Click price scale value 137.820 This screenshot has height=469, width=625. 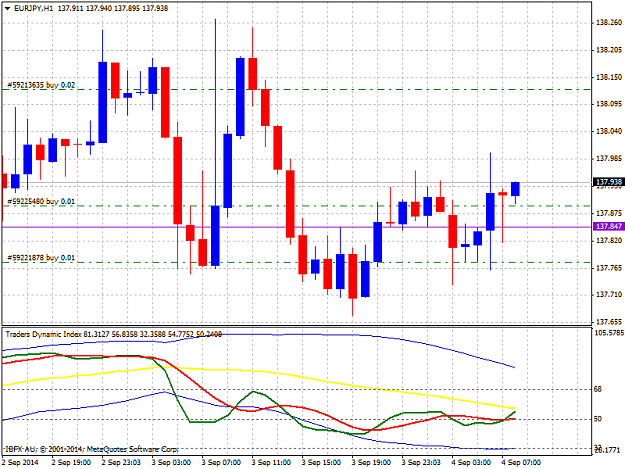609,240
